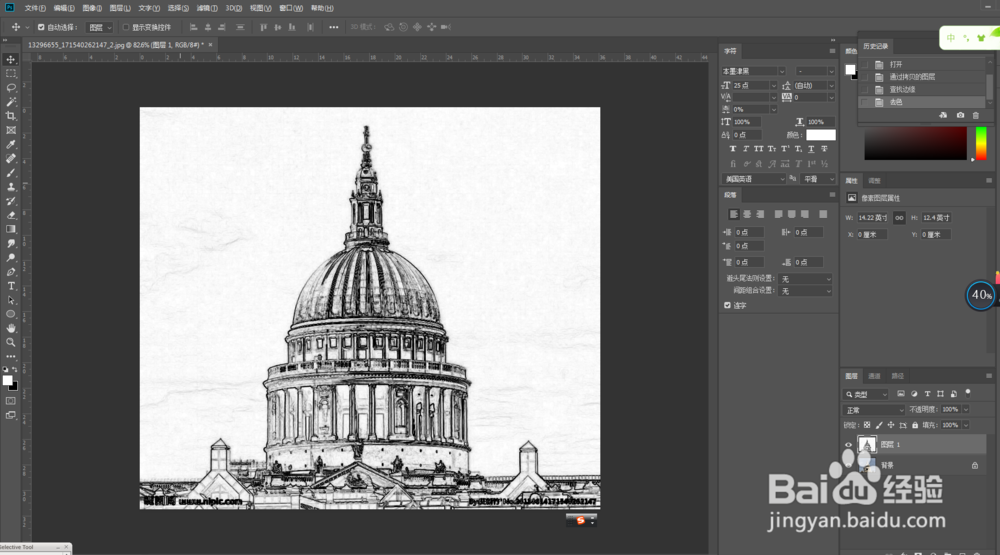Toggle underline style in Character panel
Image resolution: width=1000 pixels, height=555 pixels.
(x=811, y=149)
